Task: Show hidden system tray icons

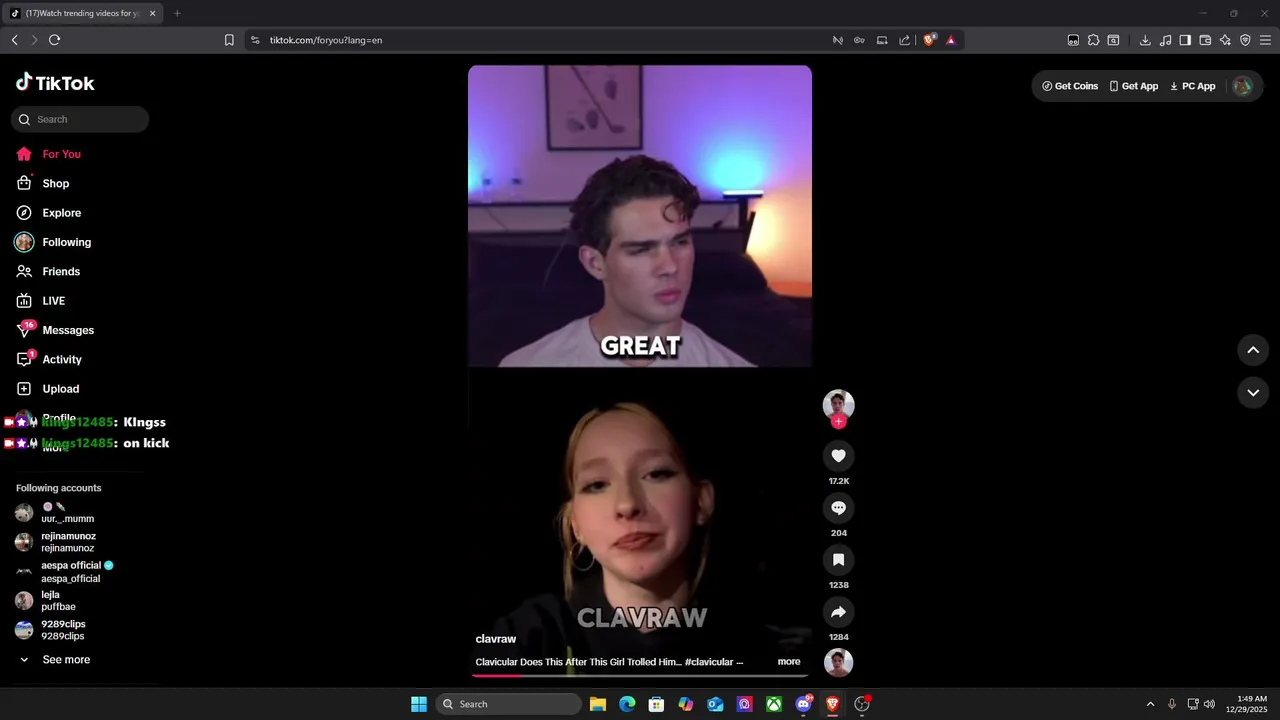Action: click(1150, 704)
